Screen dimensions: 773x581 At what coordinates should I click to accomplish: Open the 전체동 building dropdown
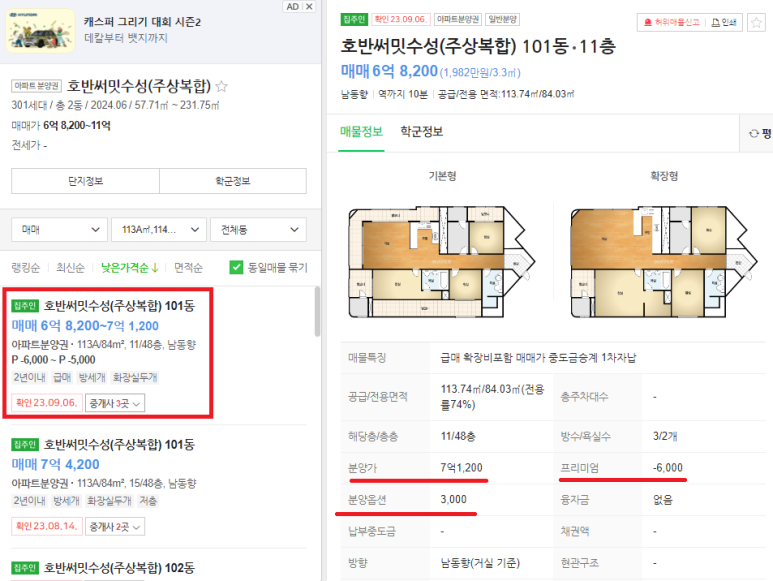[x=258, y=230]
